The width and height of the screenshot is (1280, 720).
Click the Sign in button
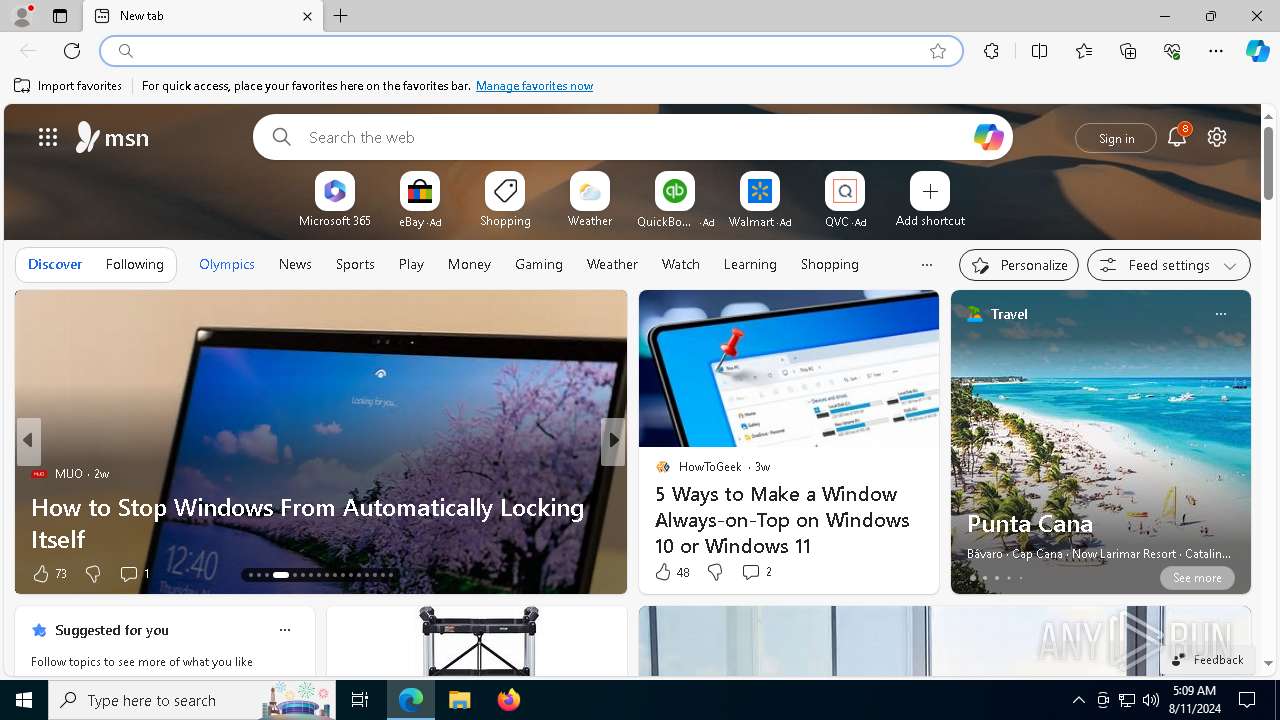tap(1116, 138)
